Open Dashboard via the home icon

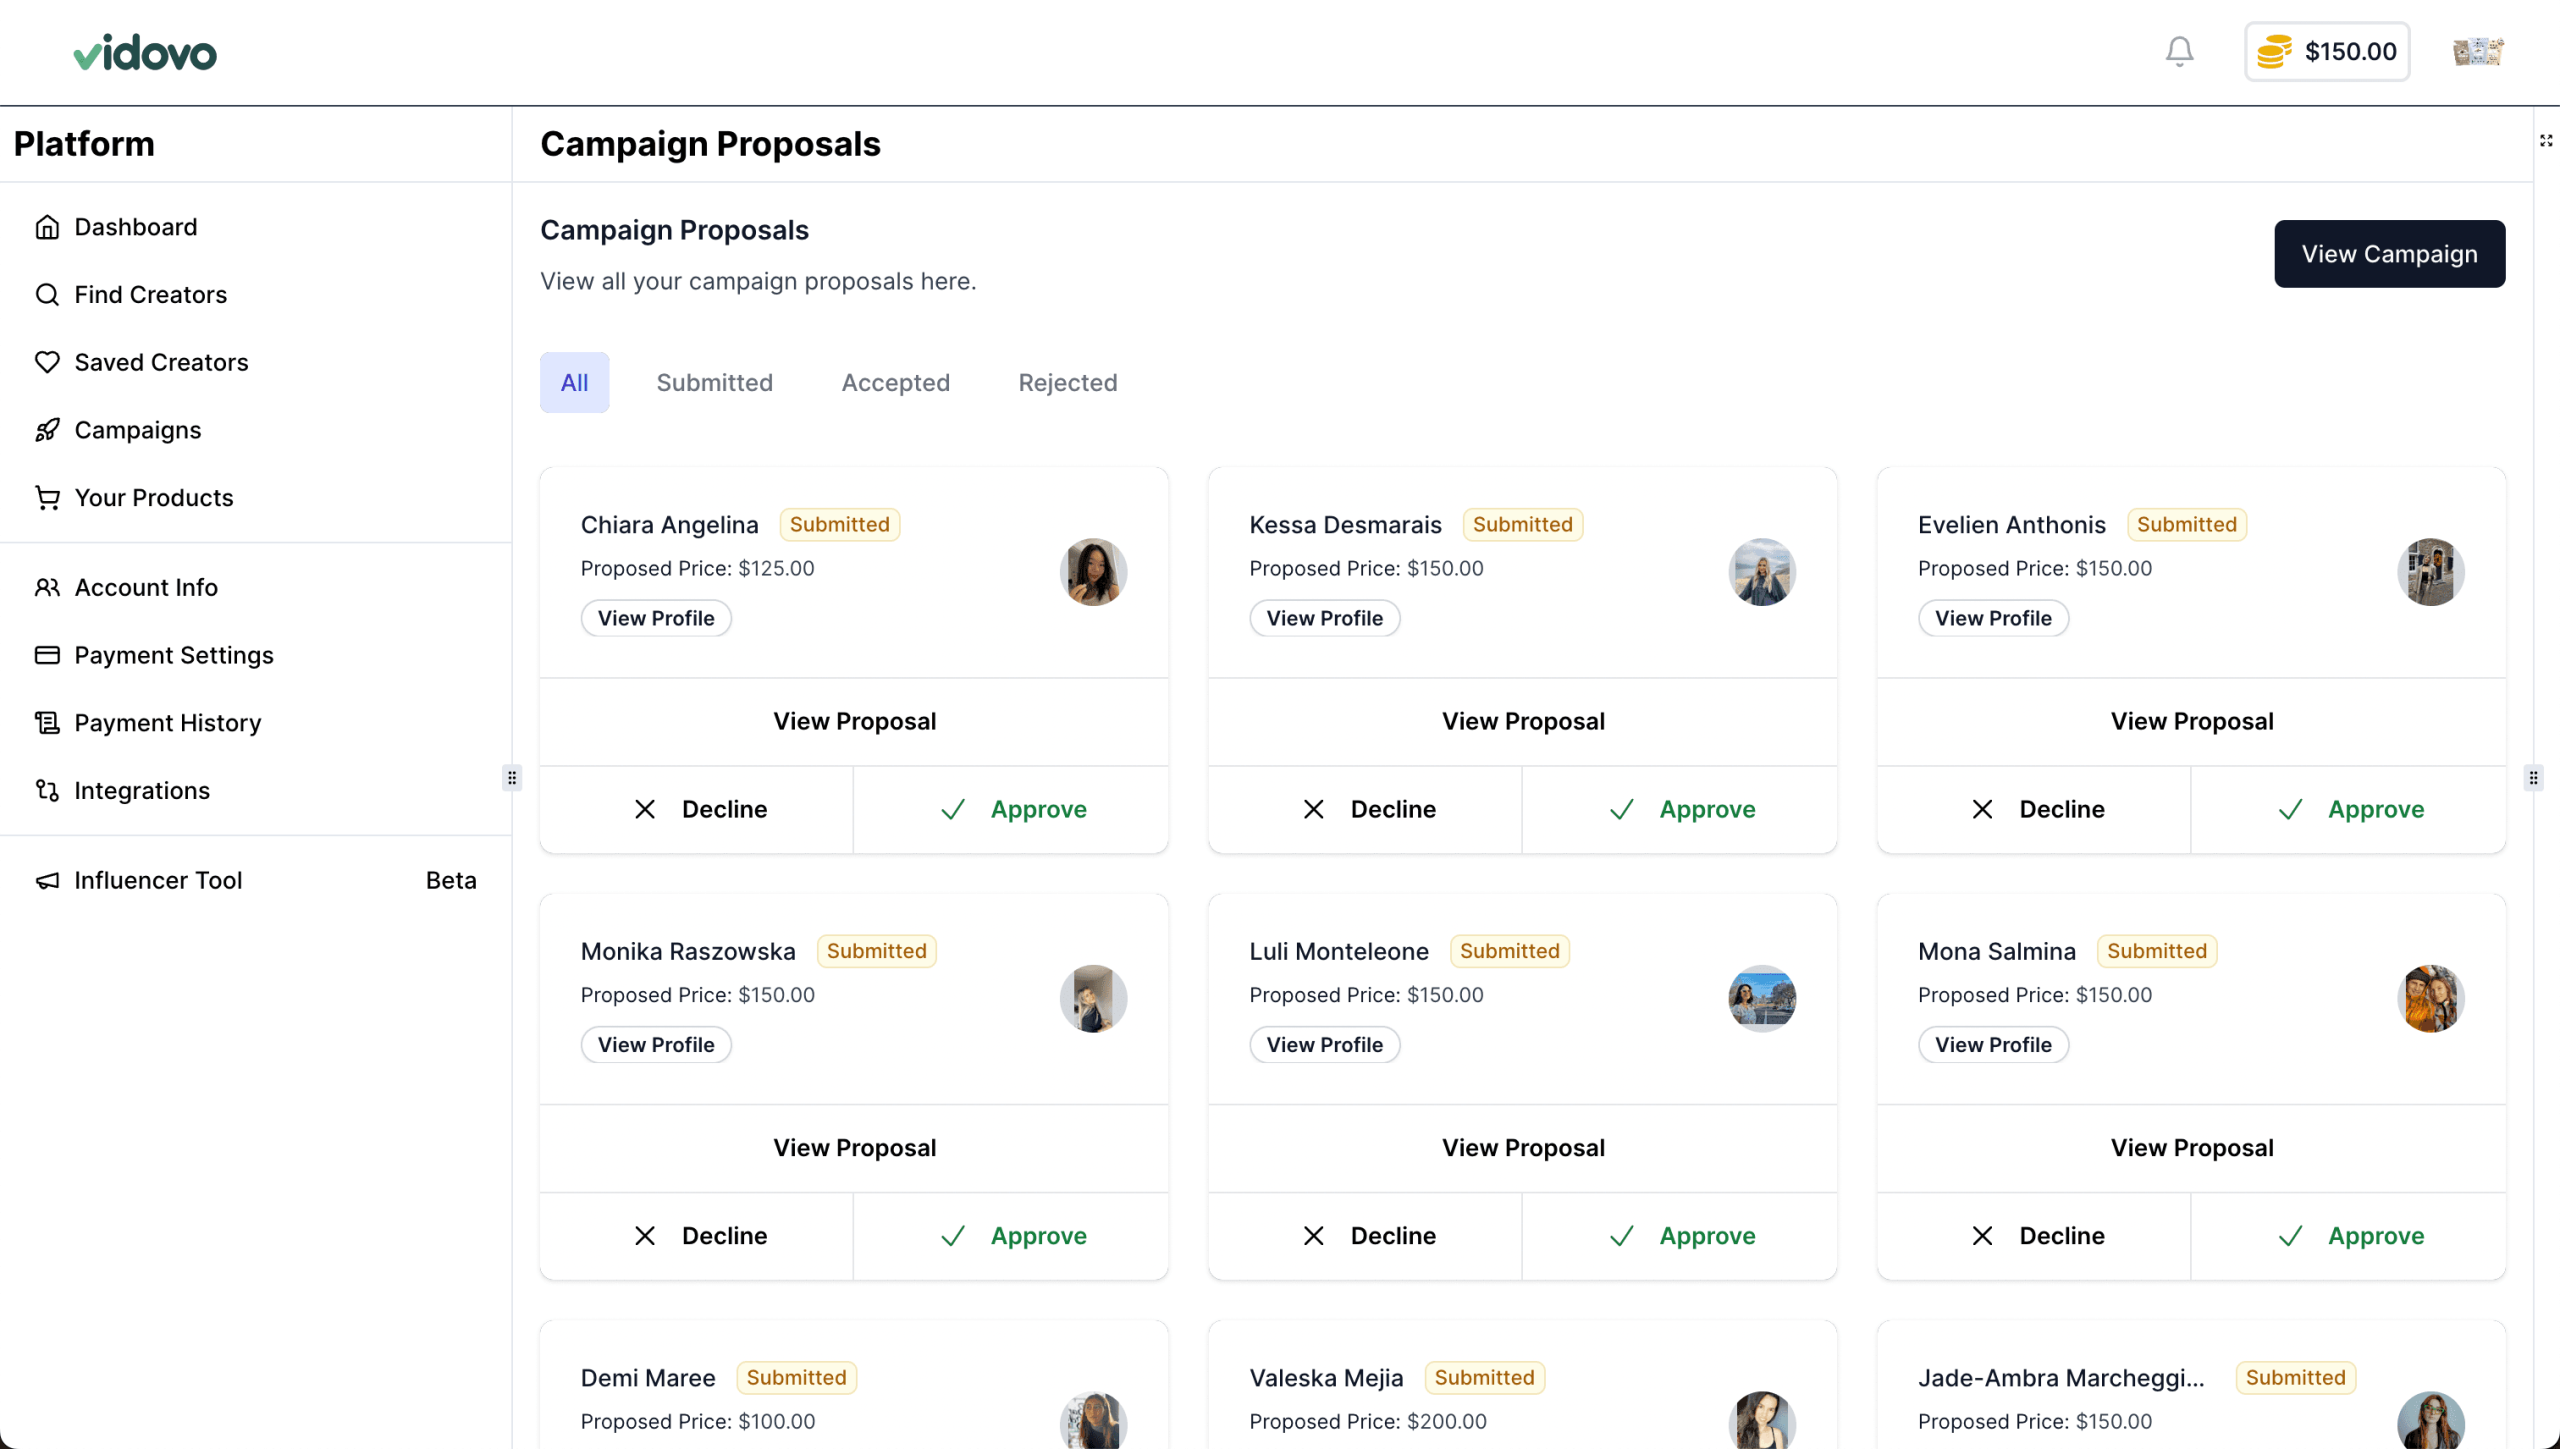click(47, 227)
